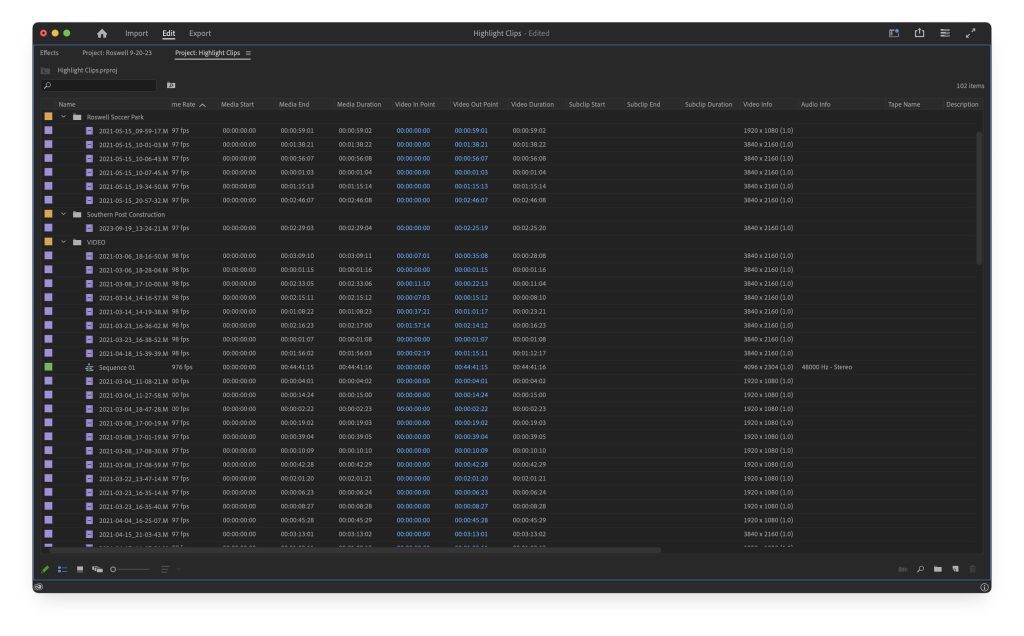
Task: Click the horizontal scrollbar under the list
Action: (355, 550)
